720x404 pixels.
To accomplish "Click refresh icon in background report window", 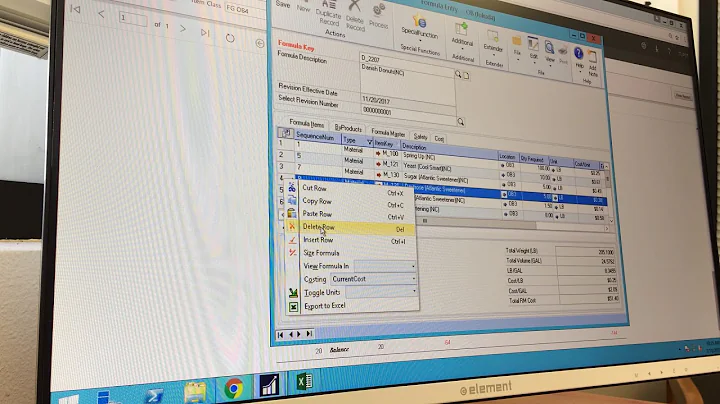I will point(230,38).
